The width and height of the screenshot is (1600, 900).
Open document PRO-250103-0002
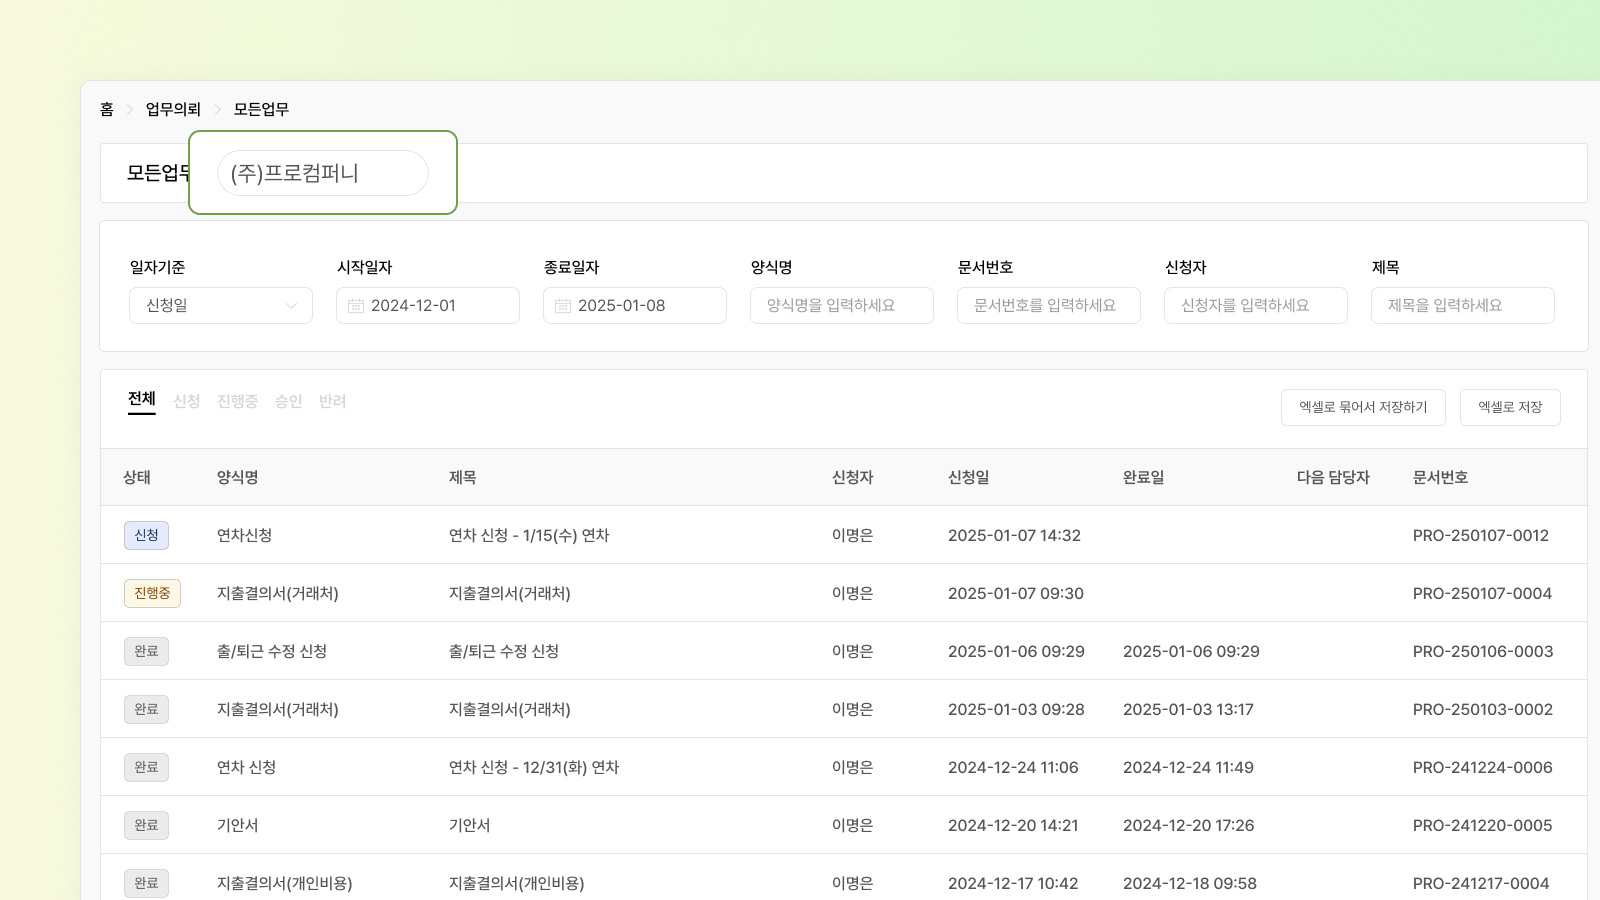click(x=1483, y=709)
